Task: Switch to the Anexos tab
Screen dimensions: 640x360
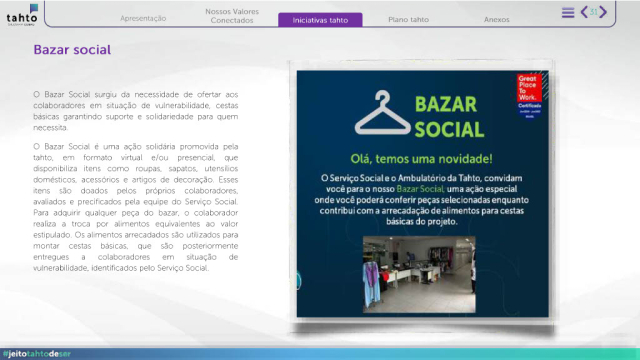Action: click(x=496, y=20)
